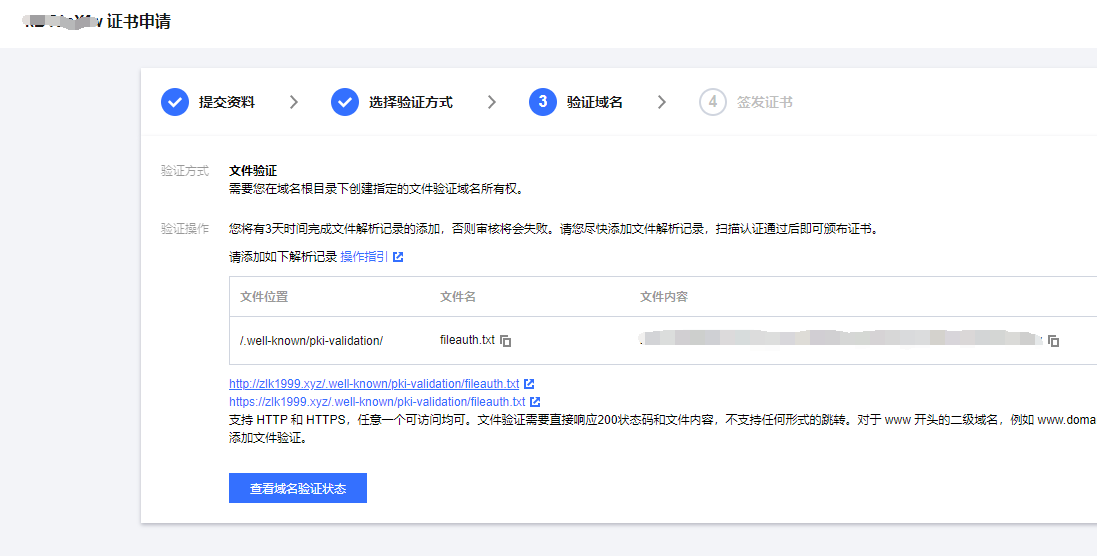Copy the fileauth.txt file name

pos(506,341)
